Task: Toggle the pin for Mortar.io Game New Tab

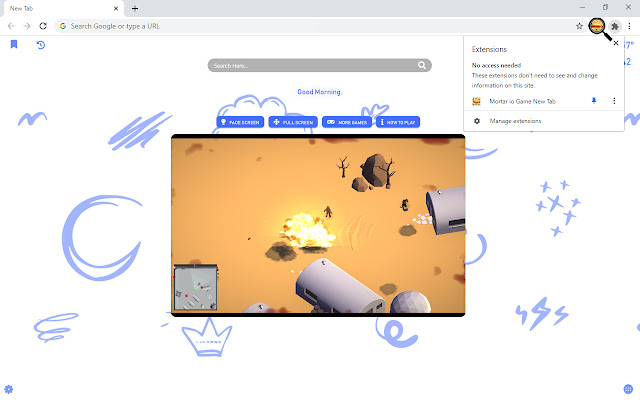Action: [x=594, y=101]
